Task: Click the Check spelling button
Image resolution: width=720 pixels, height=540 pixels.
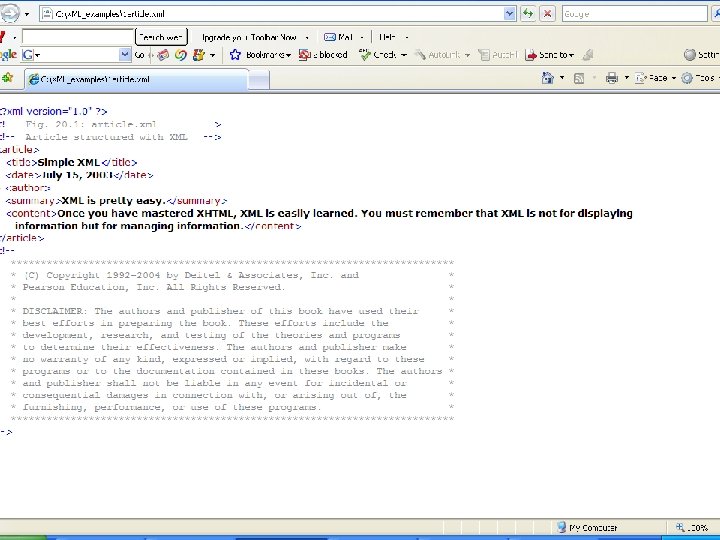Action: click(378, 55)
